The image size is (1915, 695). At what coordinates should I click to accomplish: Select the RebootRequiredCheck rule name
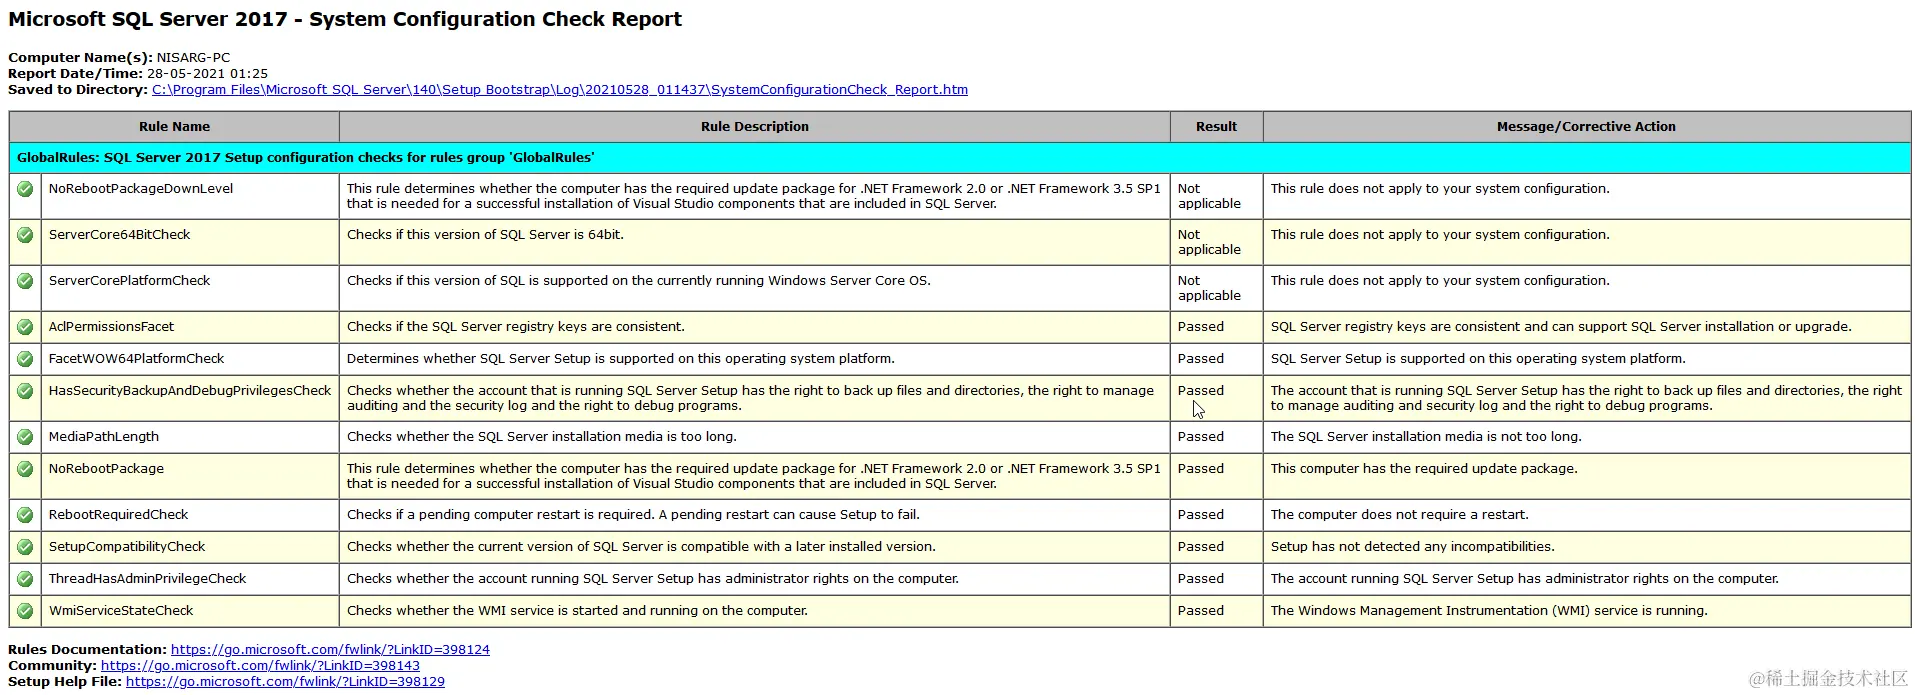click(118, 515)
